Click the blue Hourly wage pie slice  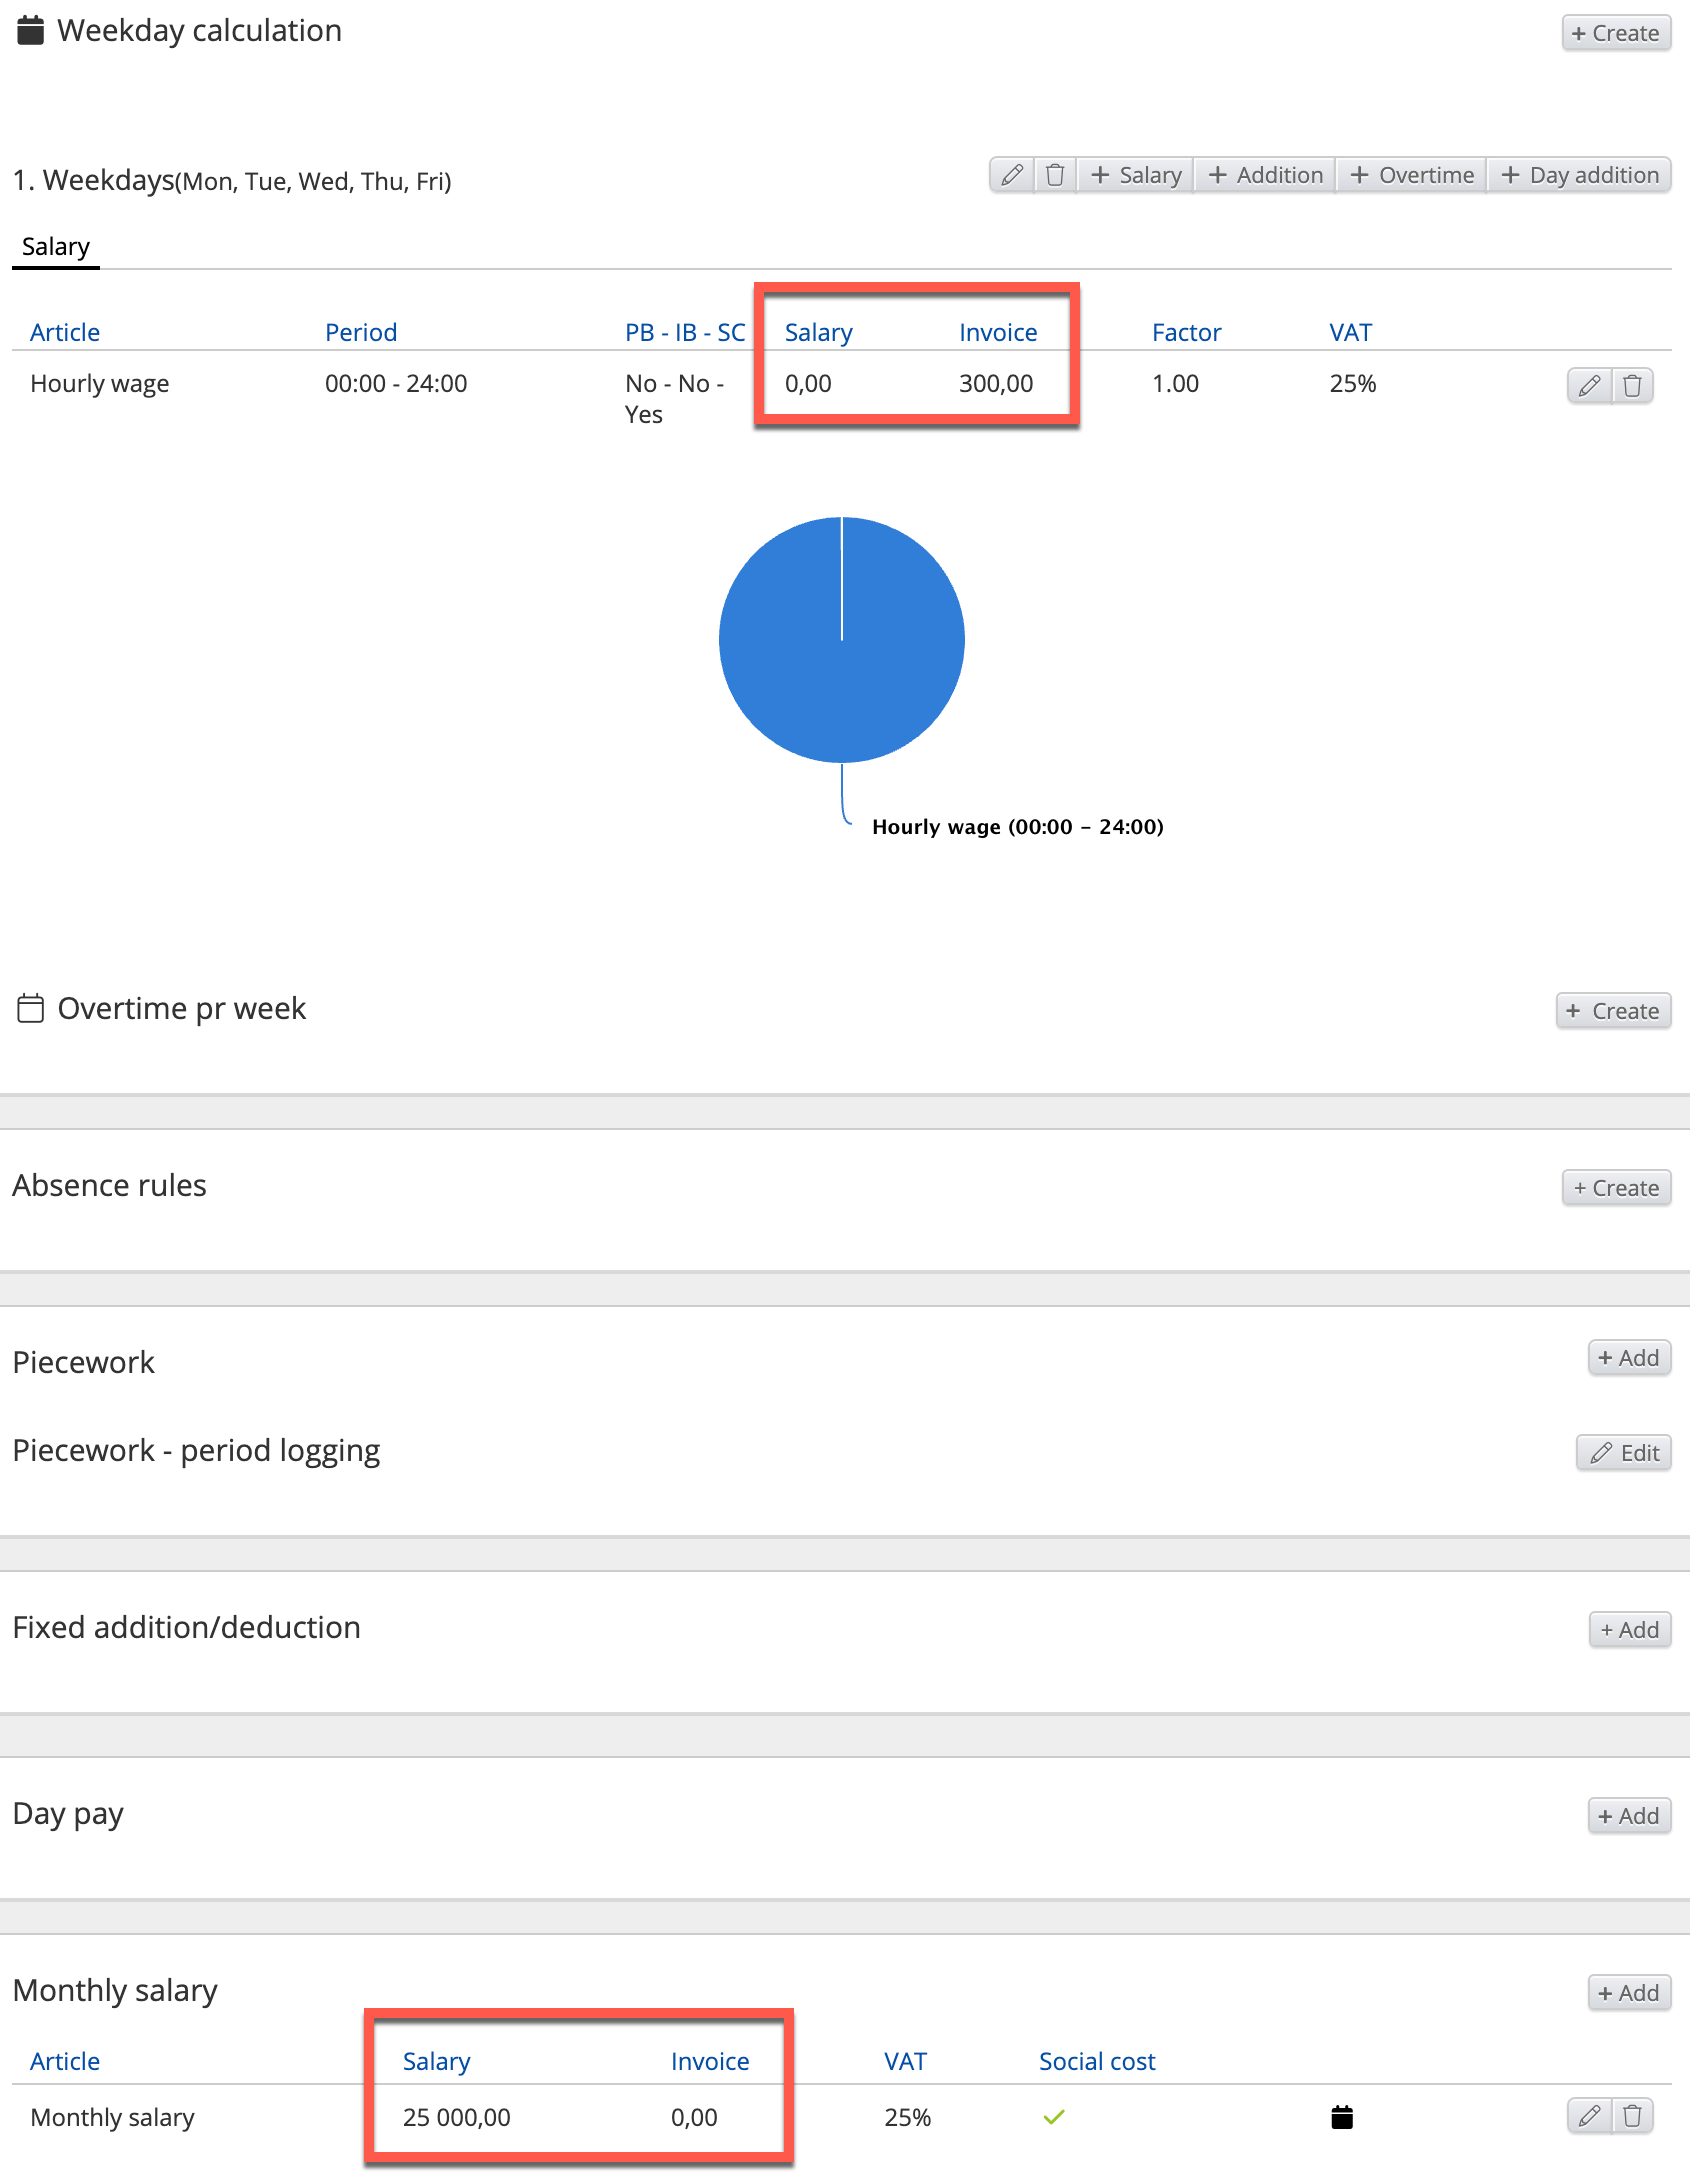point(800,660)
